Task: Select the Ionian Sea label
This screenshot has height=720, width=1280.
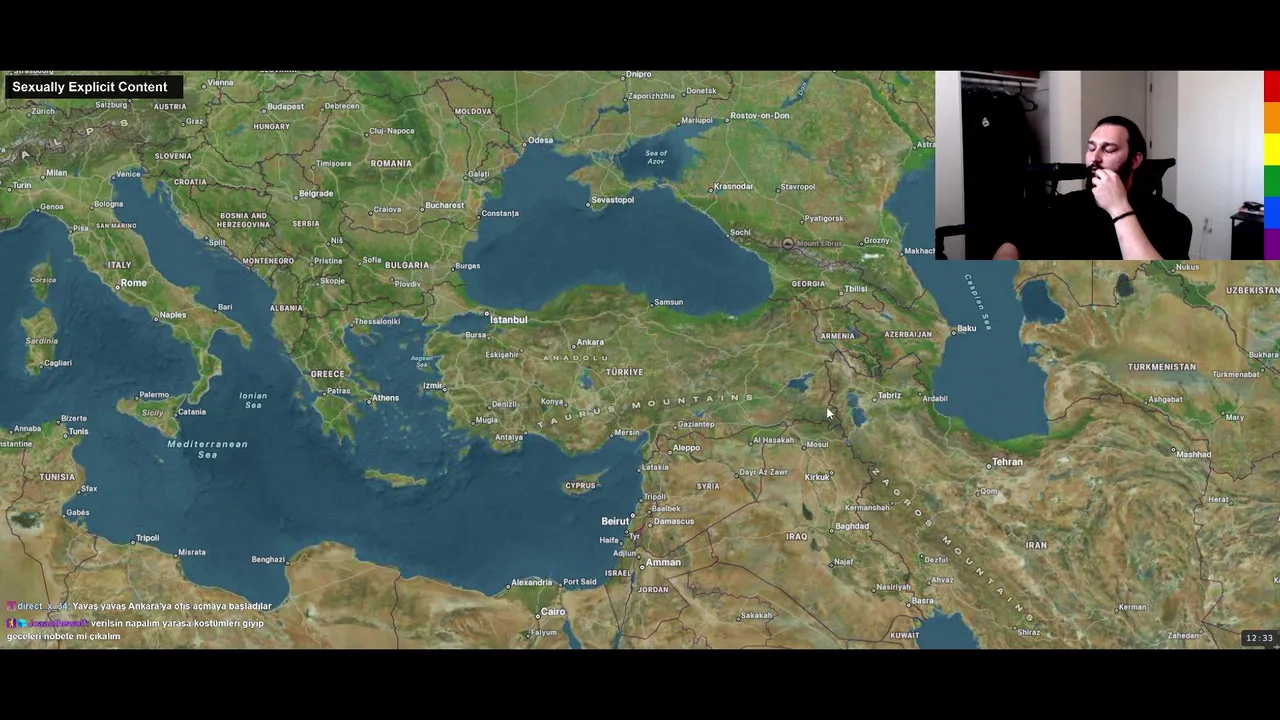Action: [253, 400]
